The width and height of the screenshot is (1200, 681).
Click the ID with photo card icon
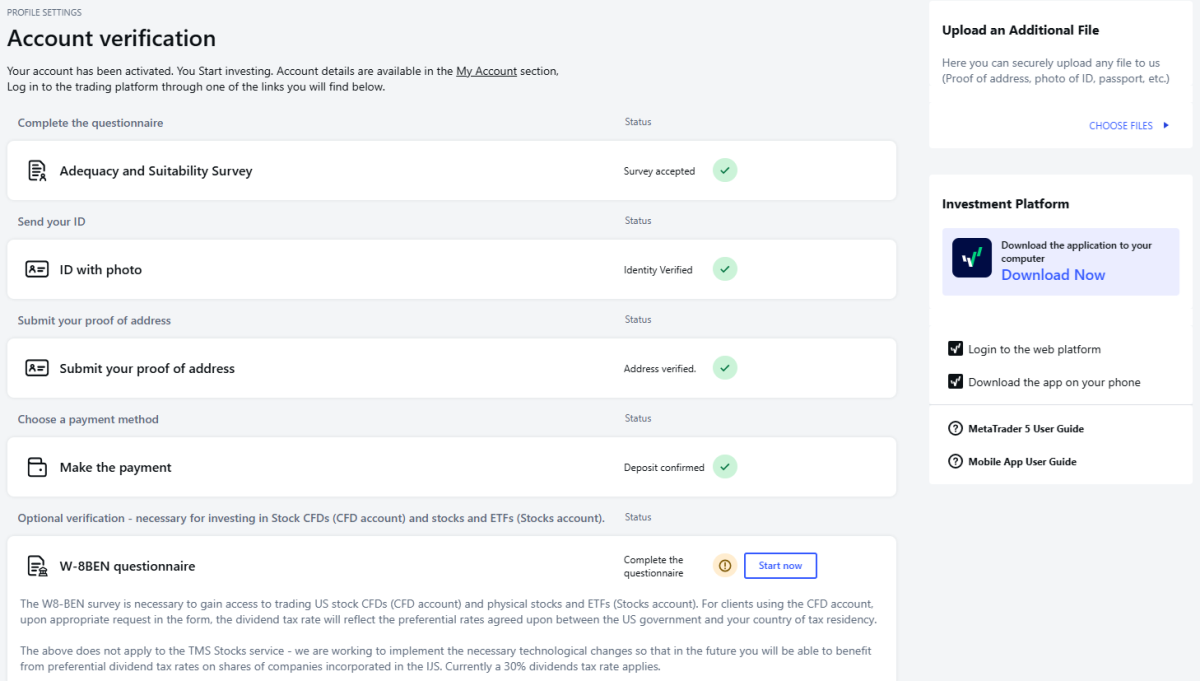(37, 269)
